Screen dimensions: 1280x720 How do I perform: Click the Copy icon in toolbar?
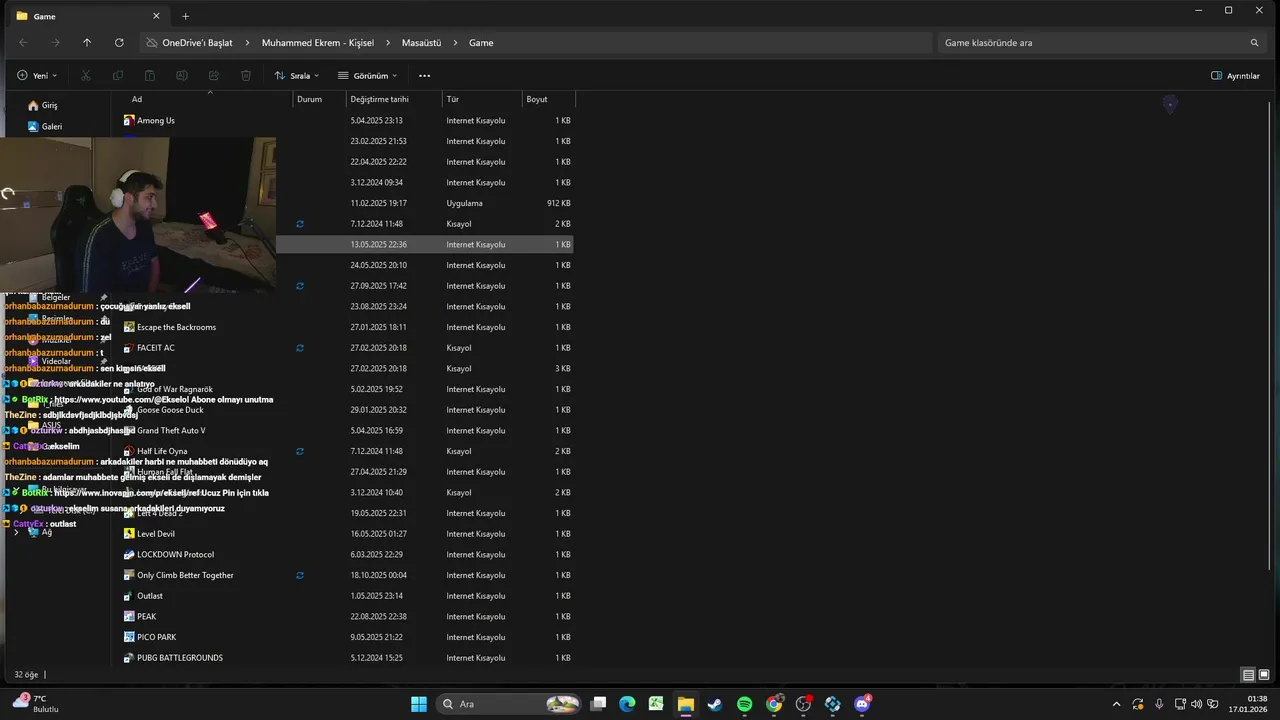(x=118, y=76)
